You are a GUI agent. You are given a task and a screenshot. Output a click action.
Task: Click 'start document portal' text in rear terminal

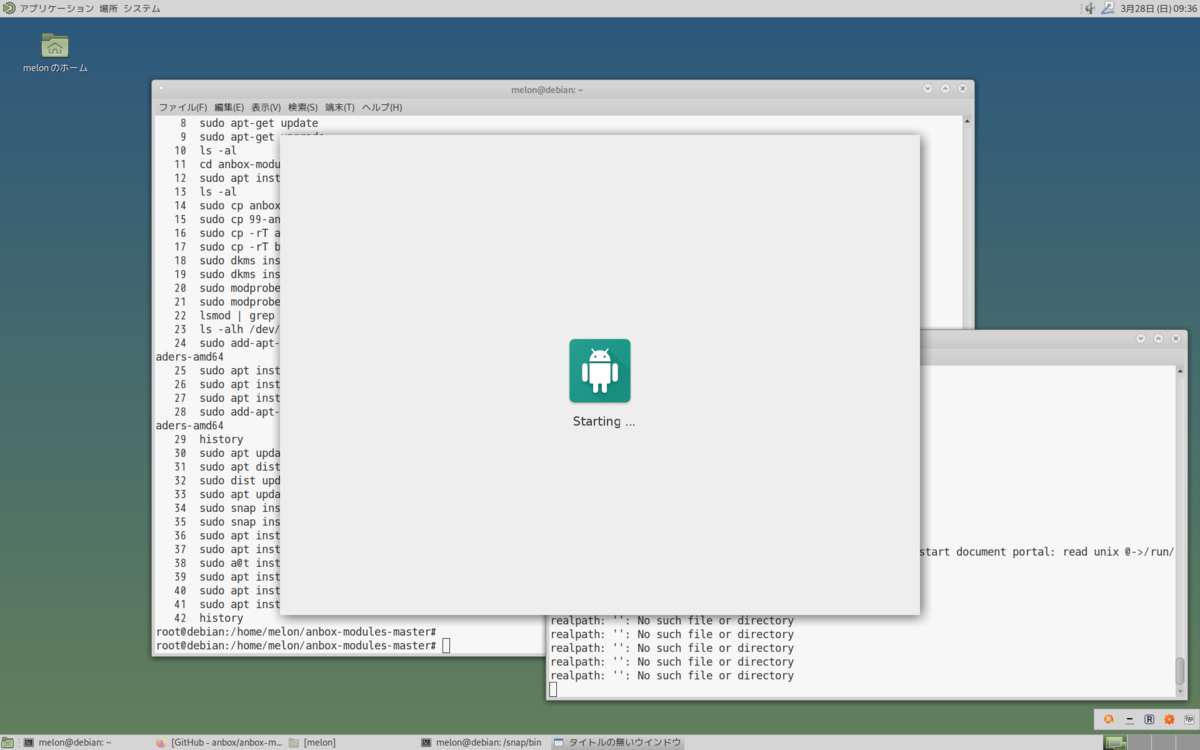coord(985,551)
